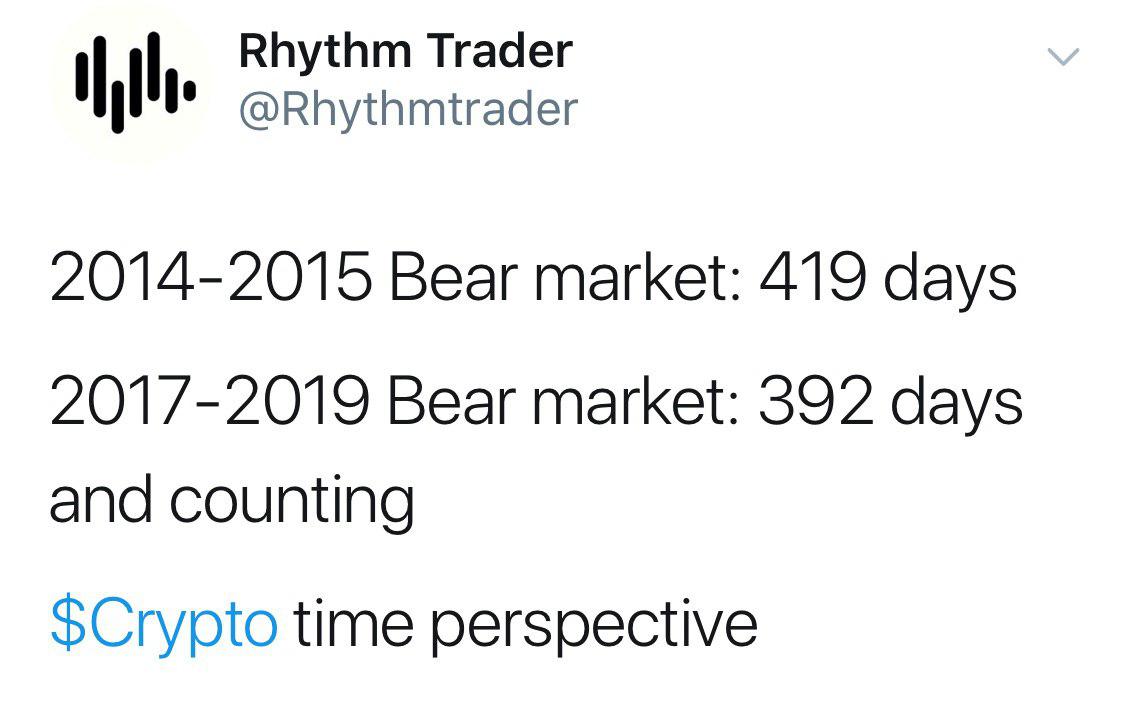Screen dimensions: 1125x705
Task: Click the word "counting" in the tweet
Action: point(291,503)
